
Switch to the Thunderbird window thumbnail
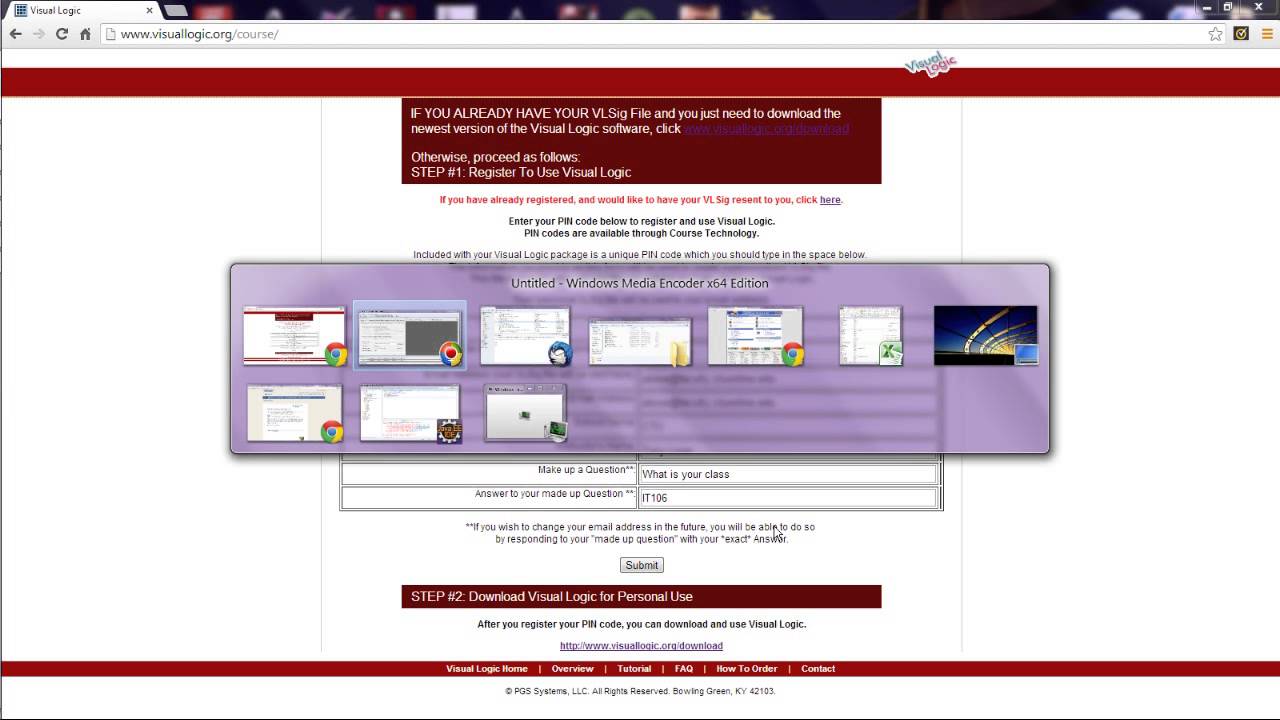click(525, 336)
